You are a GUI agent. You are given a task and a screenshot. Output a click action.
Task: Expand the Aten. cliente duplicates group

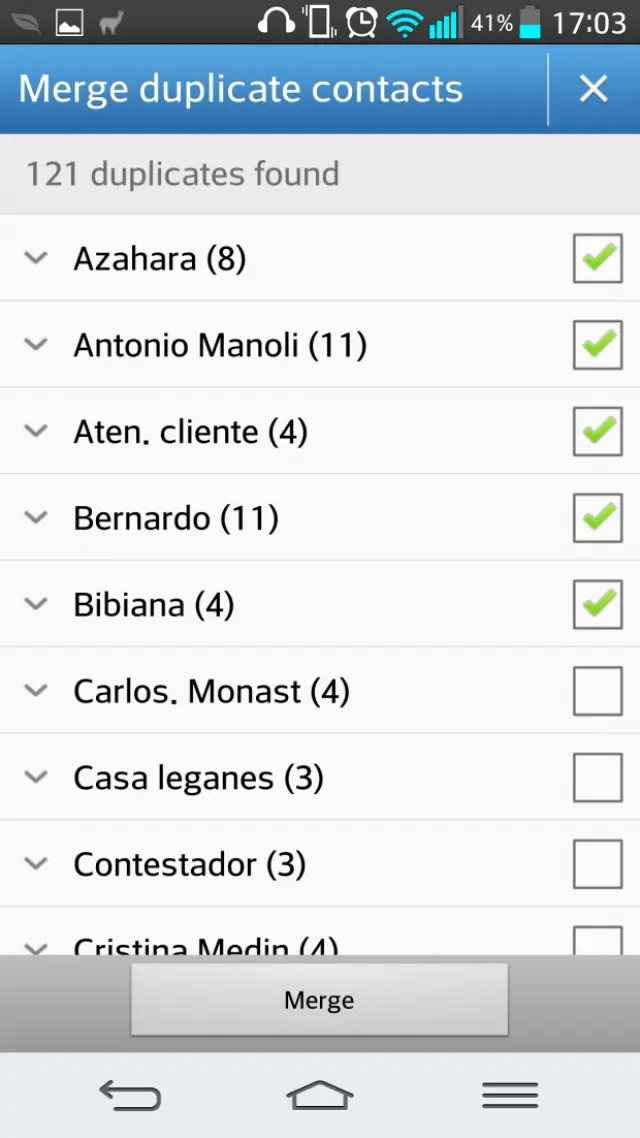click(x=36, y=432)
